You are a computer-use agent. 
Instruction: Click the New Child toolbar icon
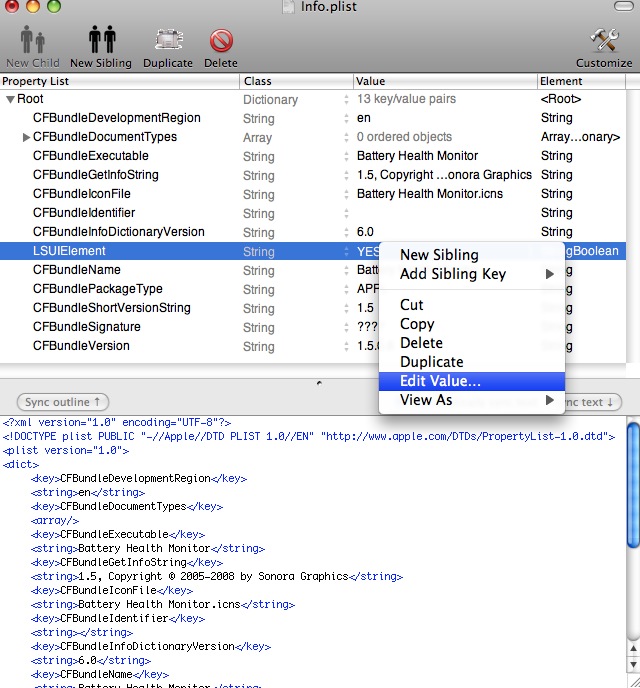pos(32,39)
